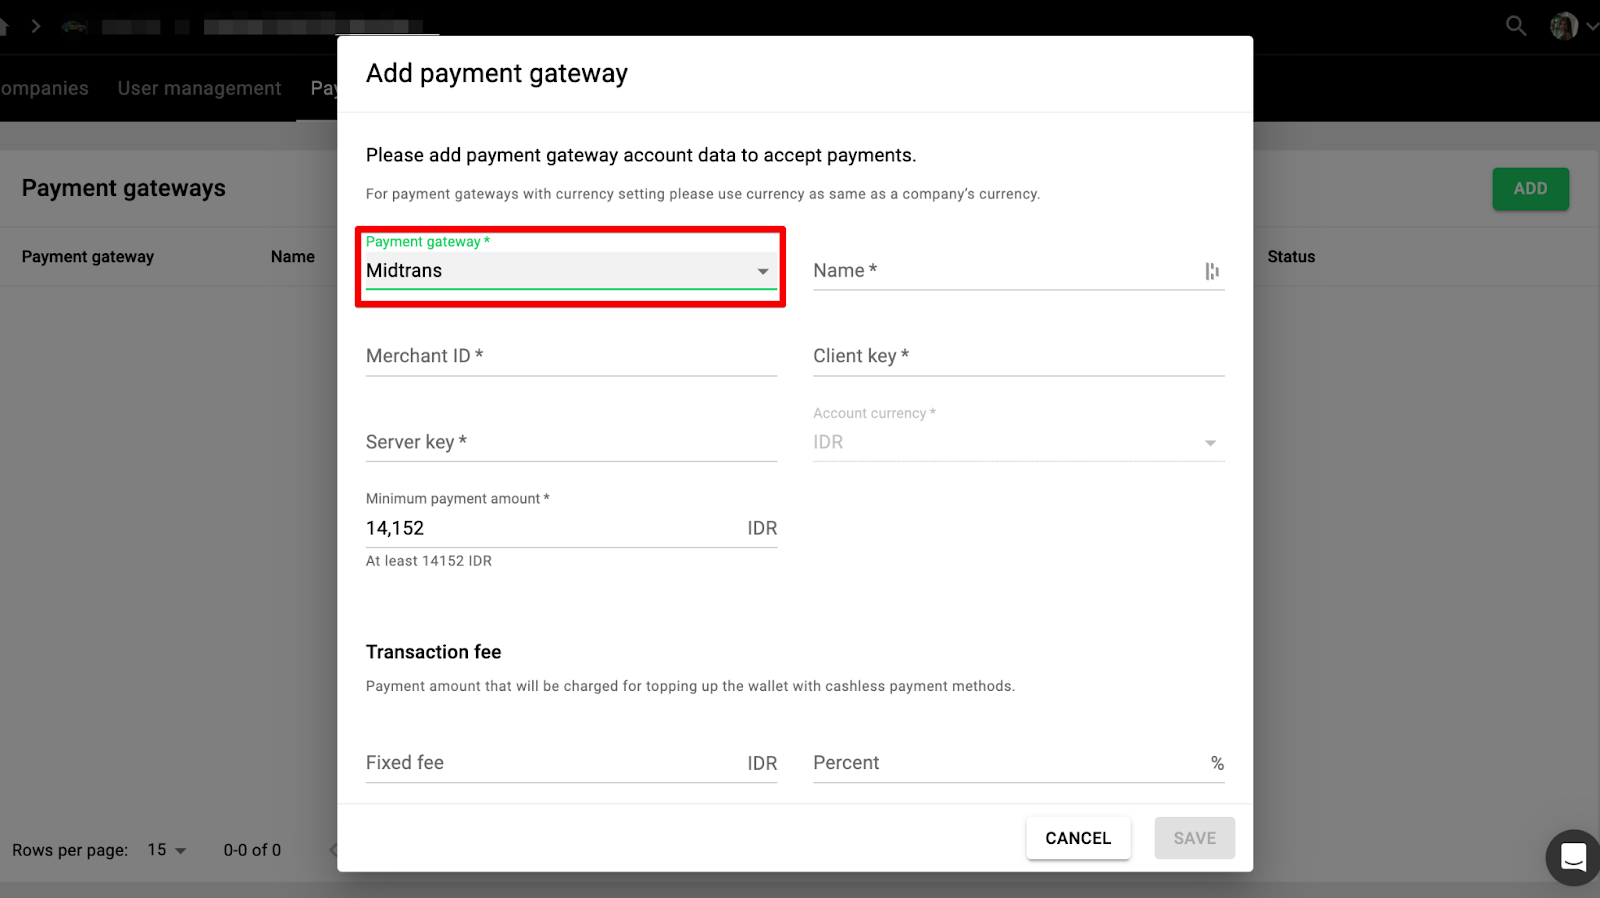The width and height of the screenshot is (1600, 898).
Task: Open the Payment gateway Midtrans dropdown
Action: pyautogui.click(x=570, y=271)
